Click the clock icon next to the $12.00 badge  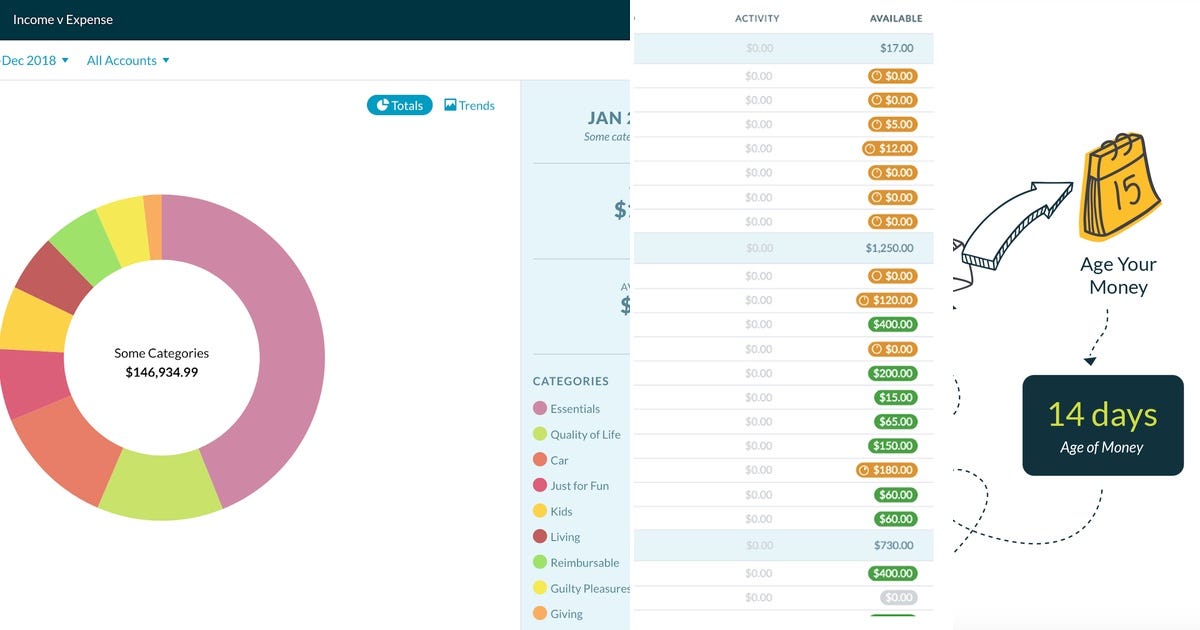pos(868,147)
